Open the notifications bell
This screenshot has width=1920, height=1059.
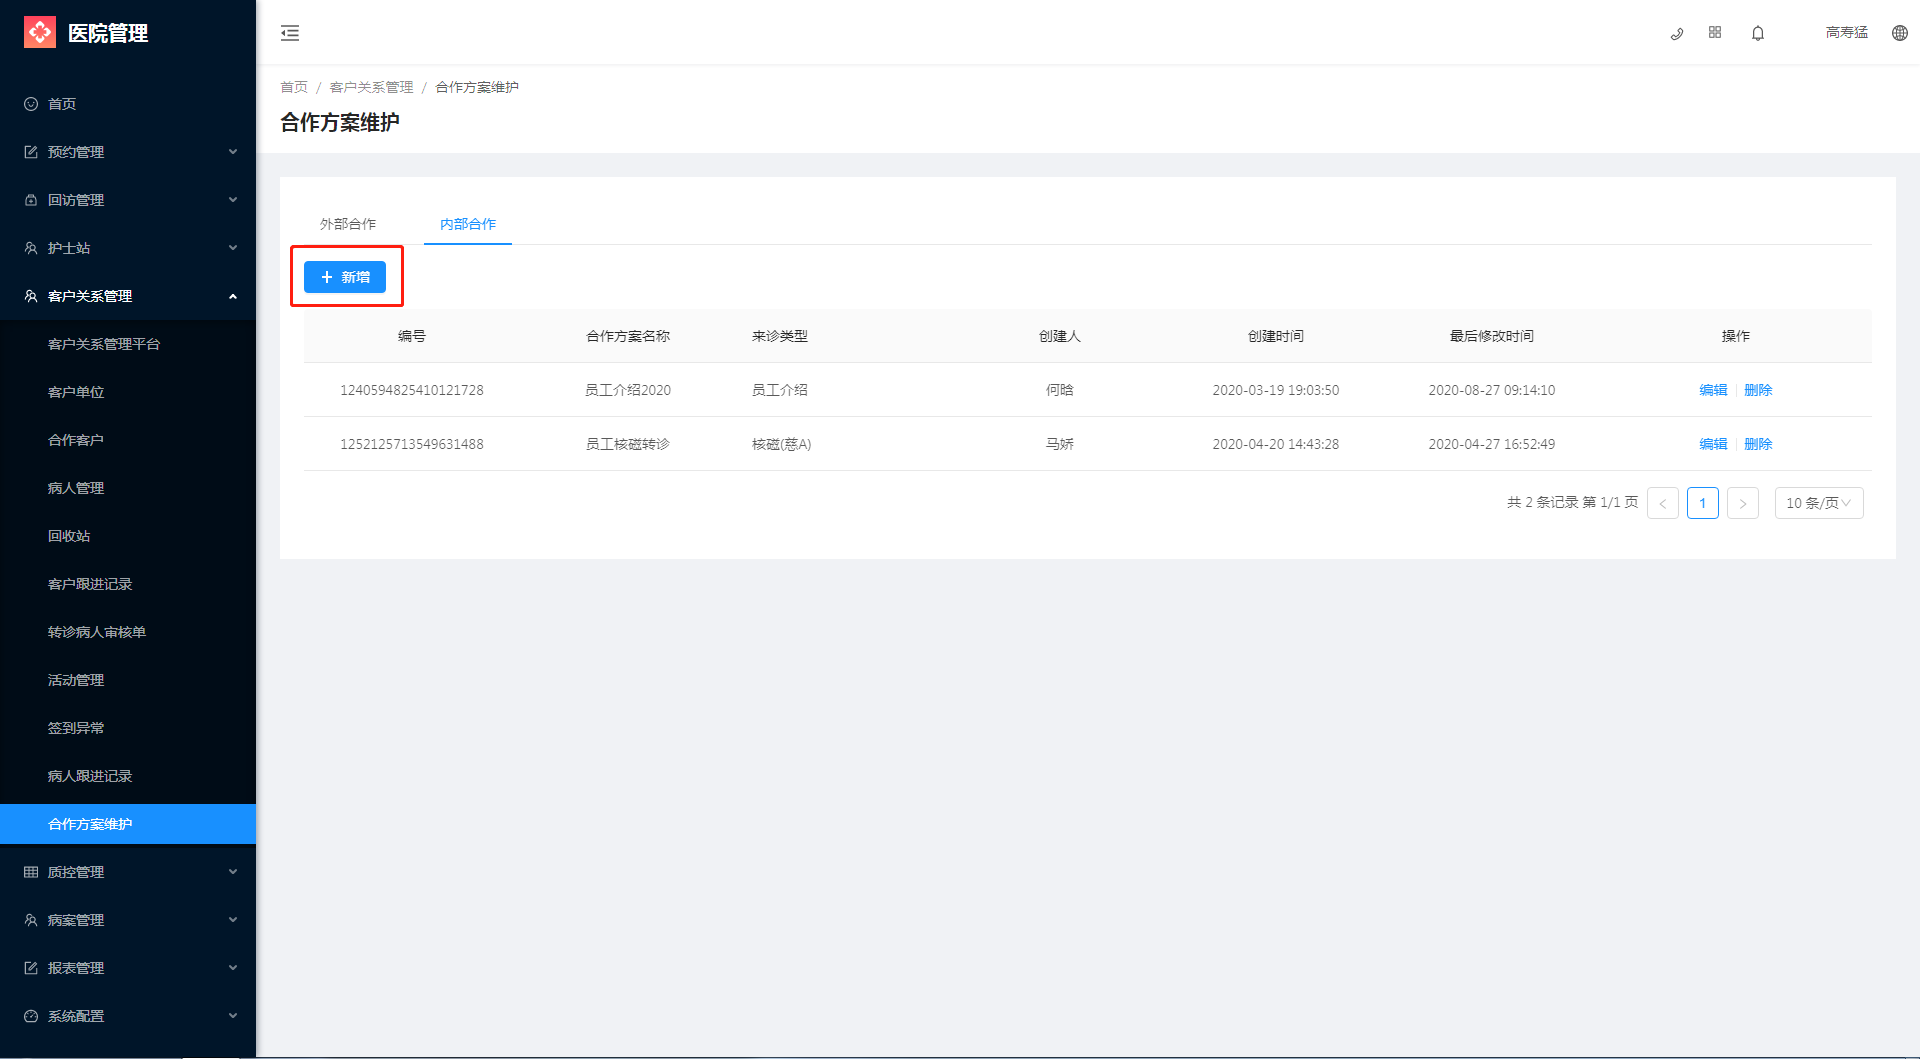click(x=1758, y=33)
